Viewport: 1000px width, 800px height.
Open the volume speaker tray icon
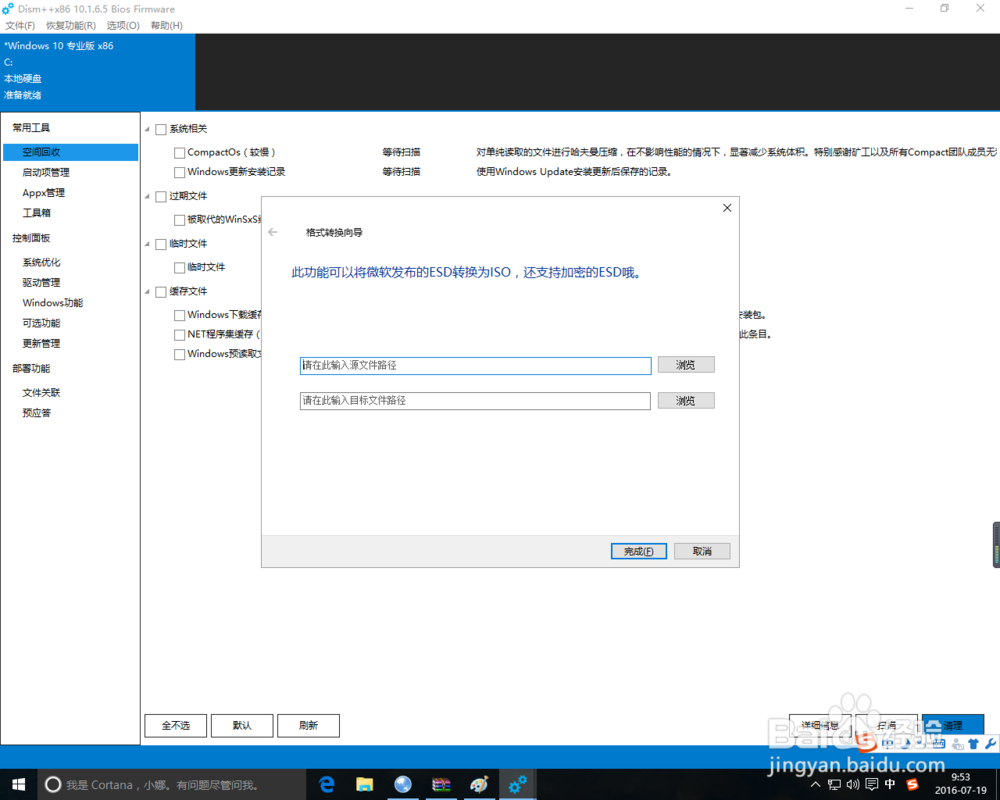[853, 784]
